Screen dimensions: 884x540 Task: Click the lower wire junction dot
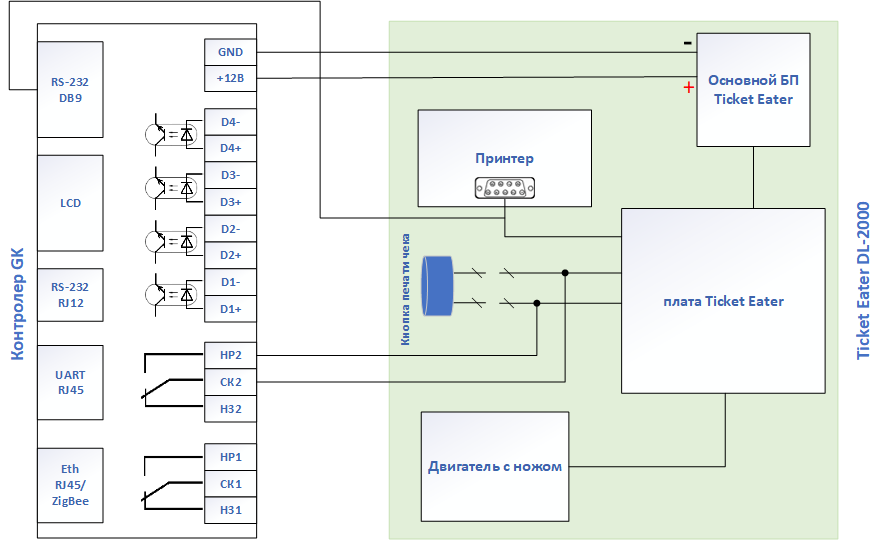click(537, 303)
